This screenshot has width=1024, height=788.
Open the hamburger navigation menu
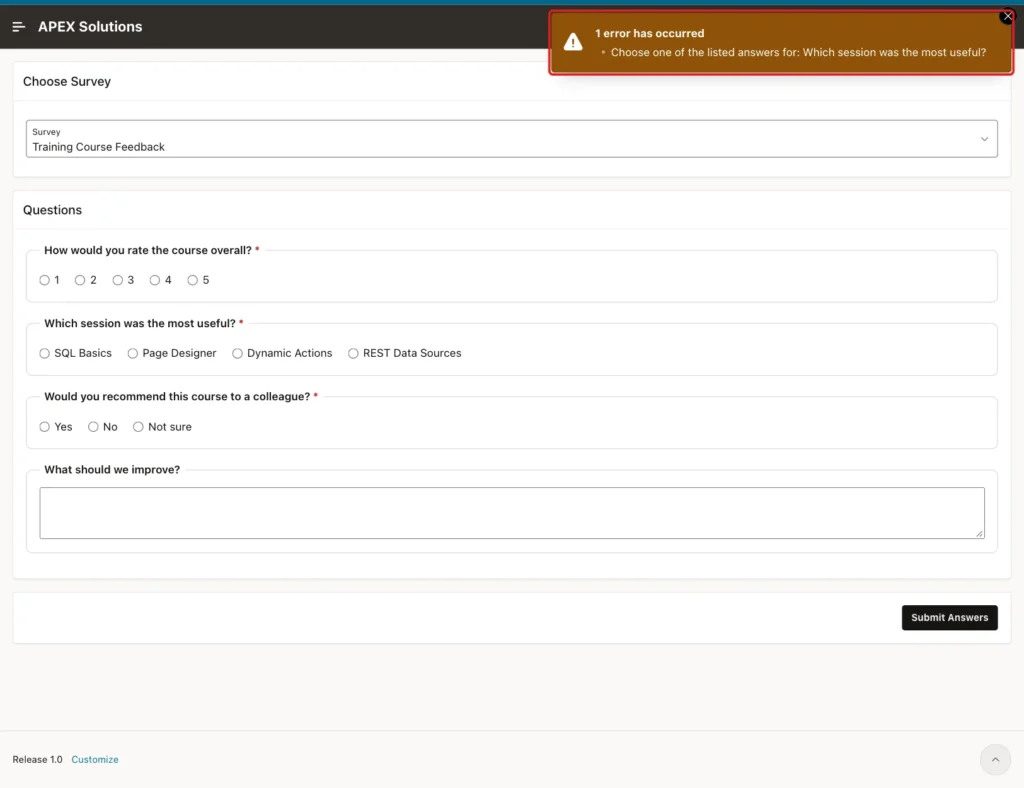tap(18, 27)
